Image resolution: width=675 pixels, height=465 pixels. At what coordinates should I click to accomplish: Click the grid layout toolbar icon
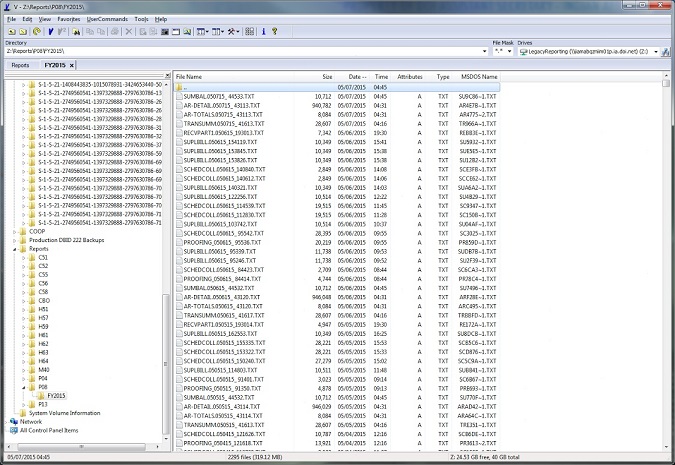[250, 31]
